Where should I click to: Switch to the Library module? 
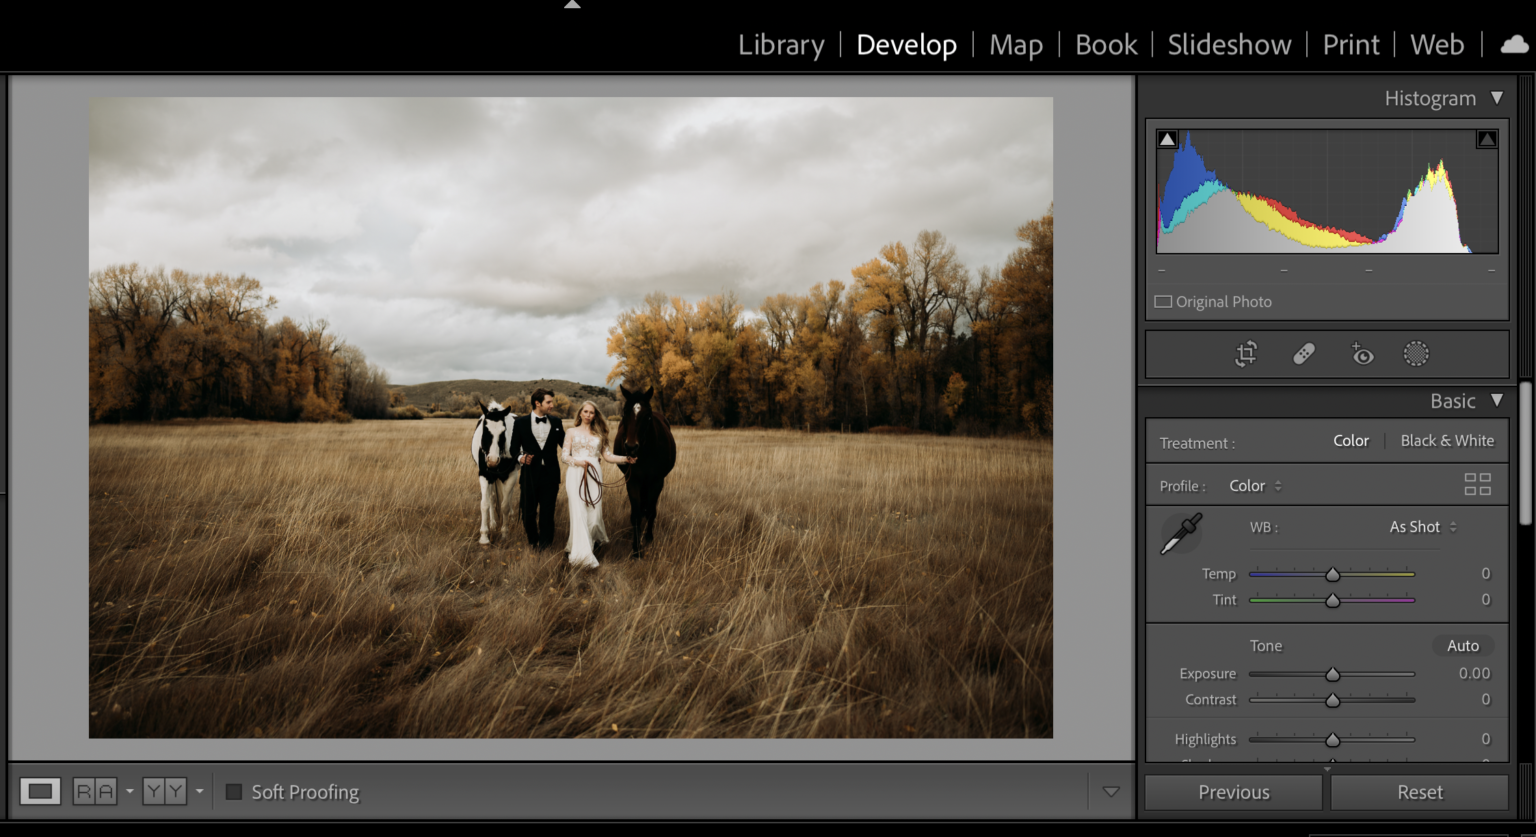781,44
